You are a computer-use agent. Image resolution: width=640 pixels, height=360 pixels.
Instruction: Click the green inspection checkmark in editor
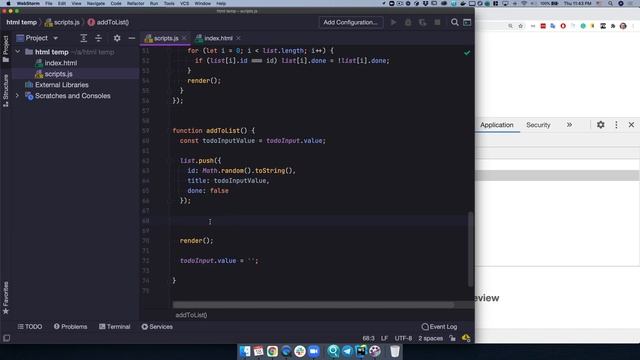point(467,53)
